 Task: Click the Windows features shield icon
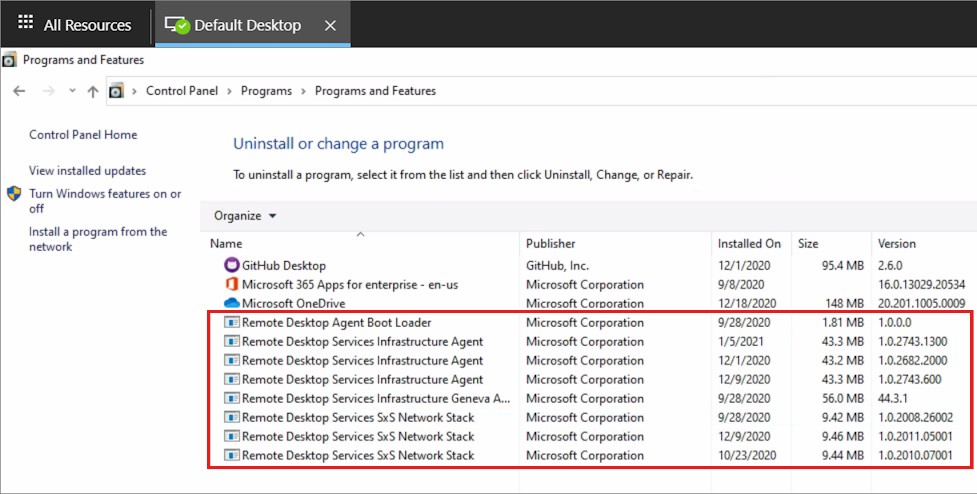pyautogui.click(x=14, y=193)
